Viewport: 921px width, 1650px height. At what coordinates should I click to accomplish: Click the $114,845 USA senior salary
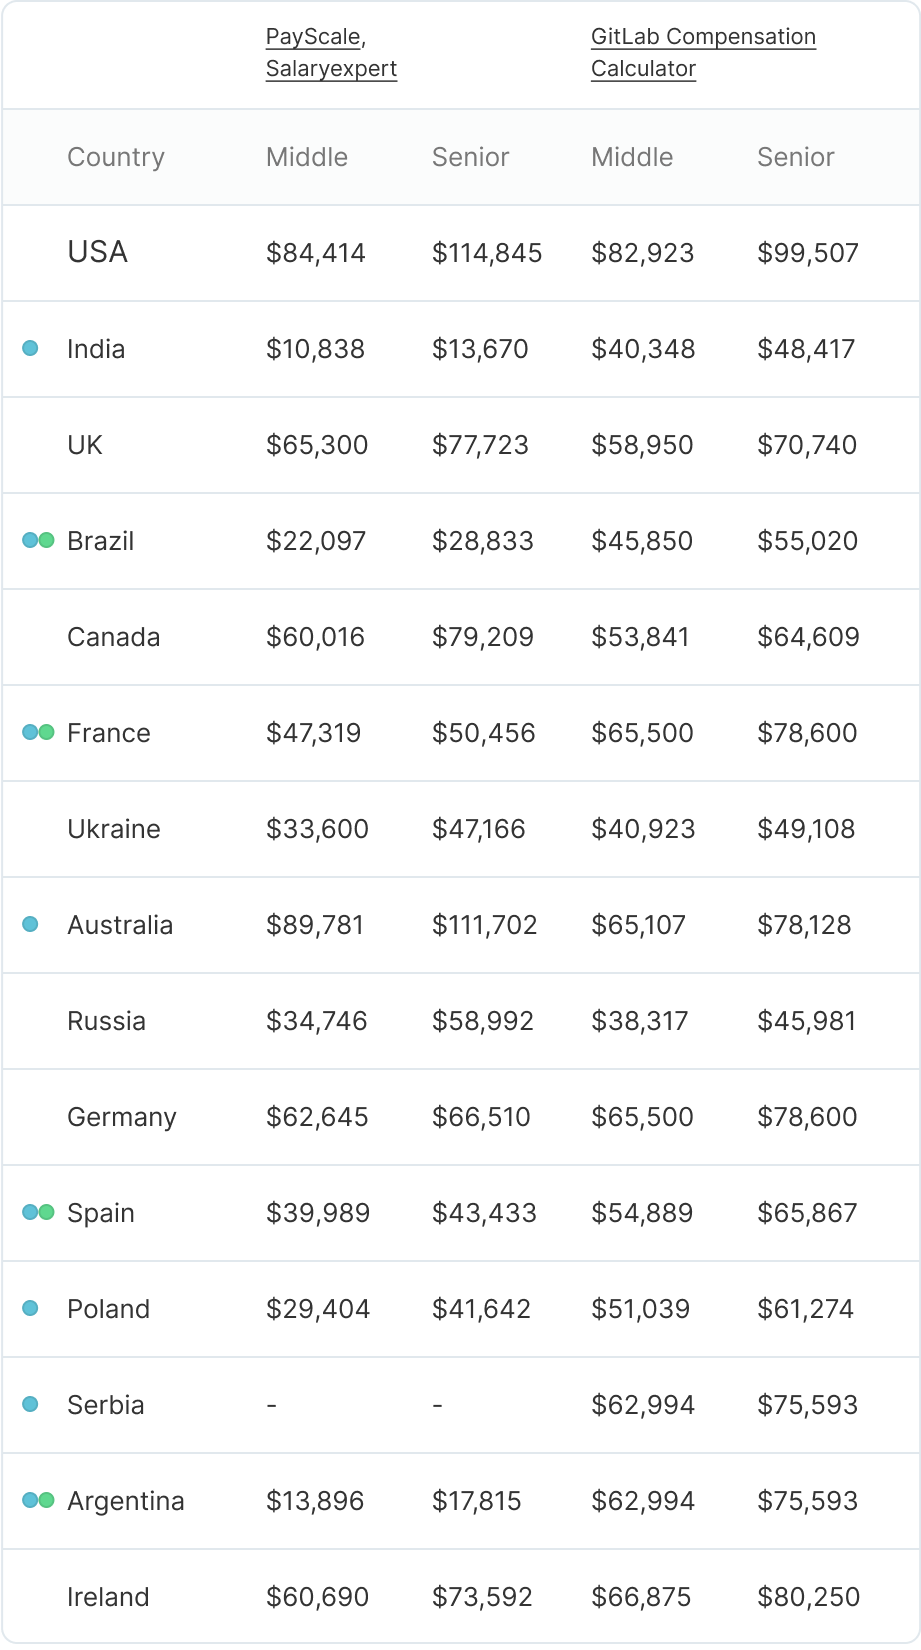pyautogui.click(x=487, y=253)
